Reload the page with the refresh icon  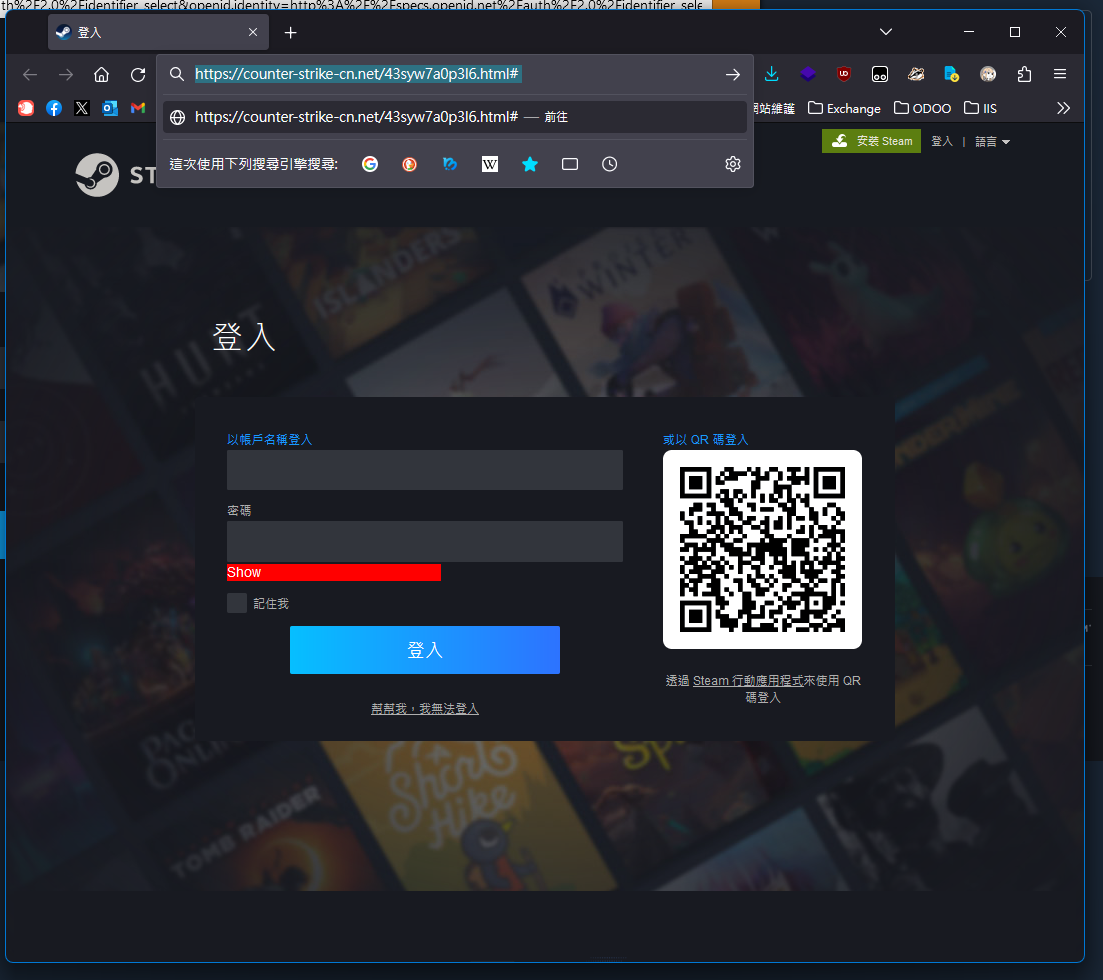[138, 75]
